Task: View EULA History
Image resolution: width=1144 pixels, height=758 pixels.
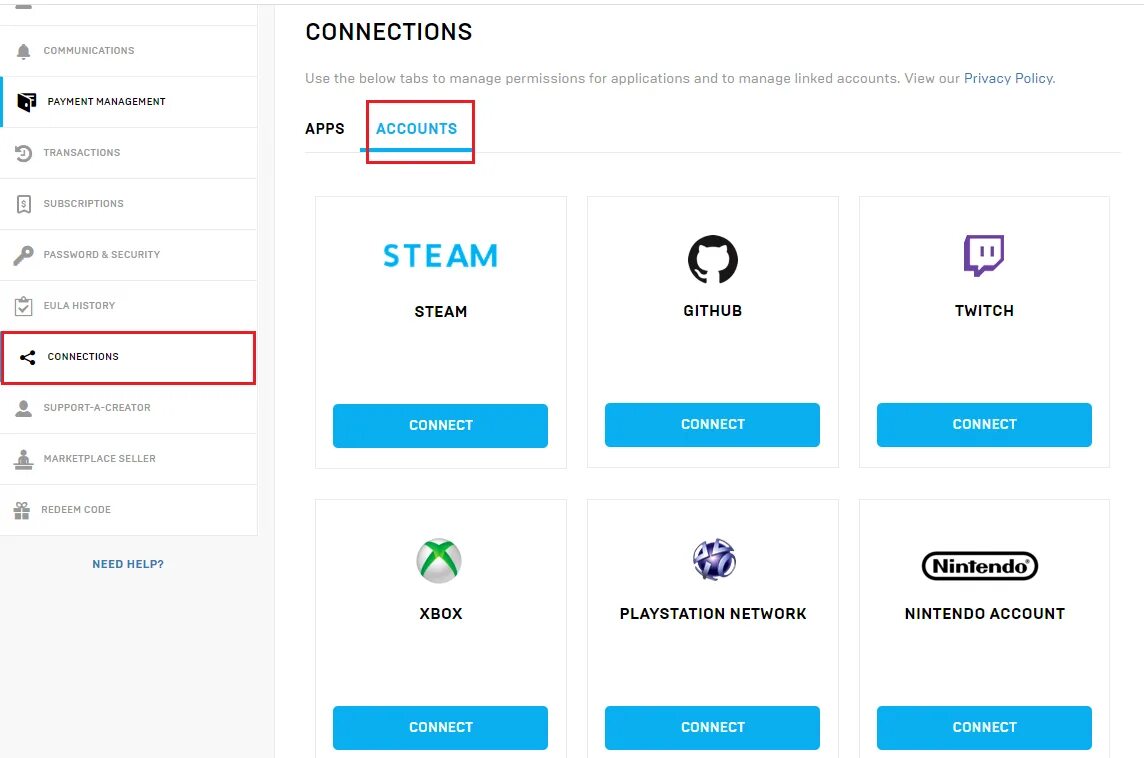Action: (128, 306)
